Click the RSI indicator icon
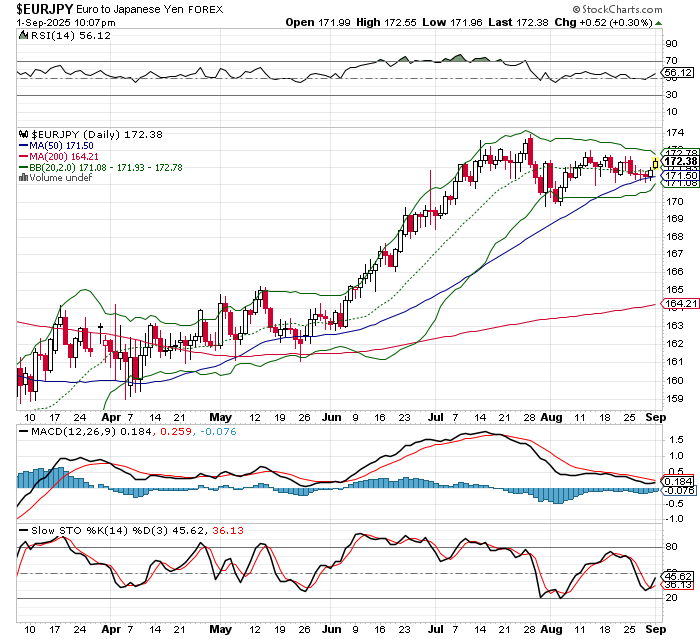This screenshot has height=639, width=700. [24, 34]
